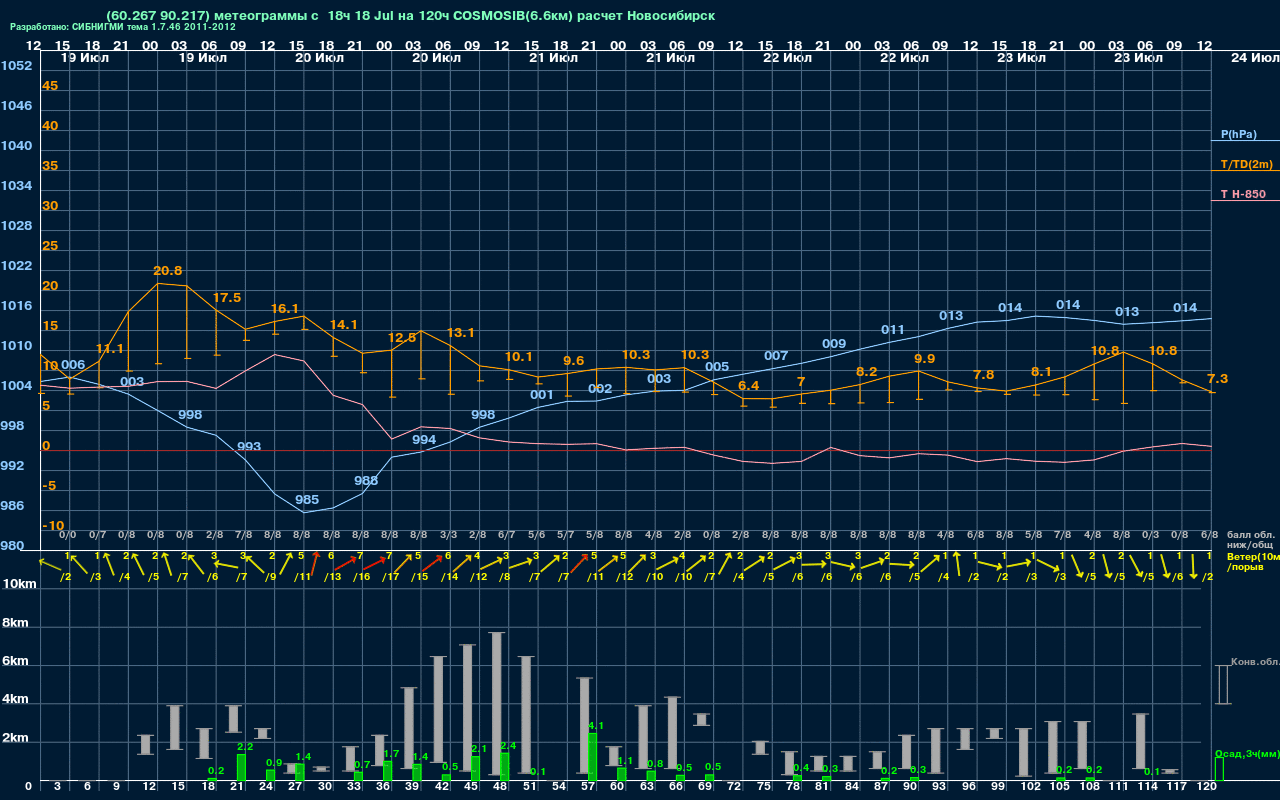
Task: Click the temperature value 6.4
Action: pos(748,386)
